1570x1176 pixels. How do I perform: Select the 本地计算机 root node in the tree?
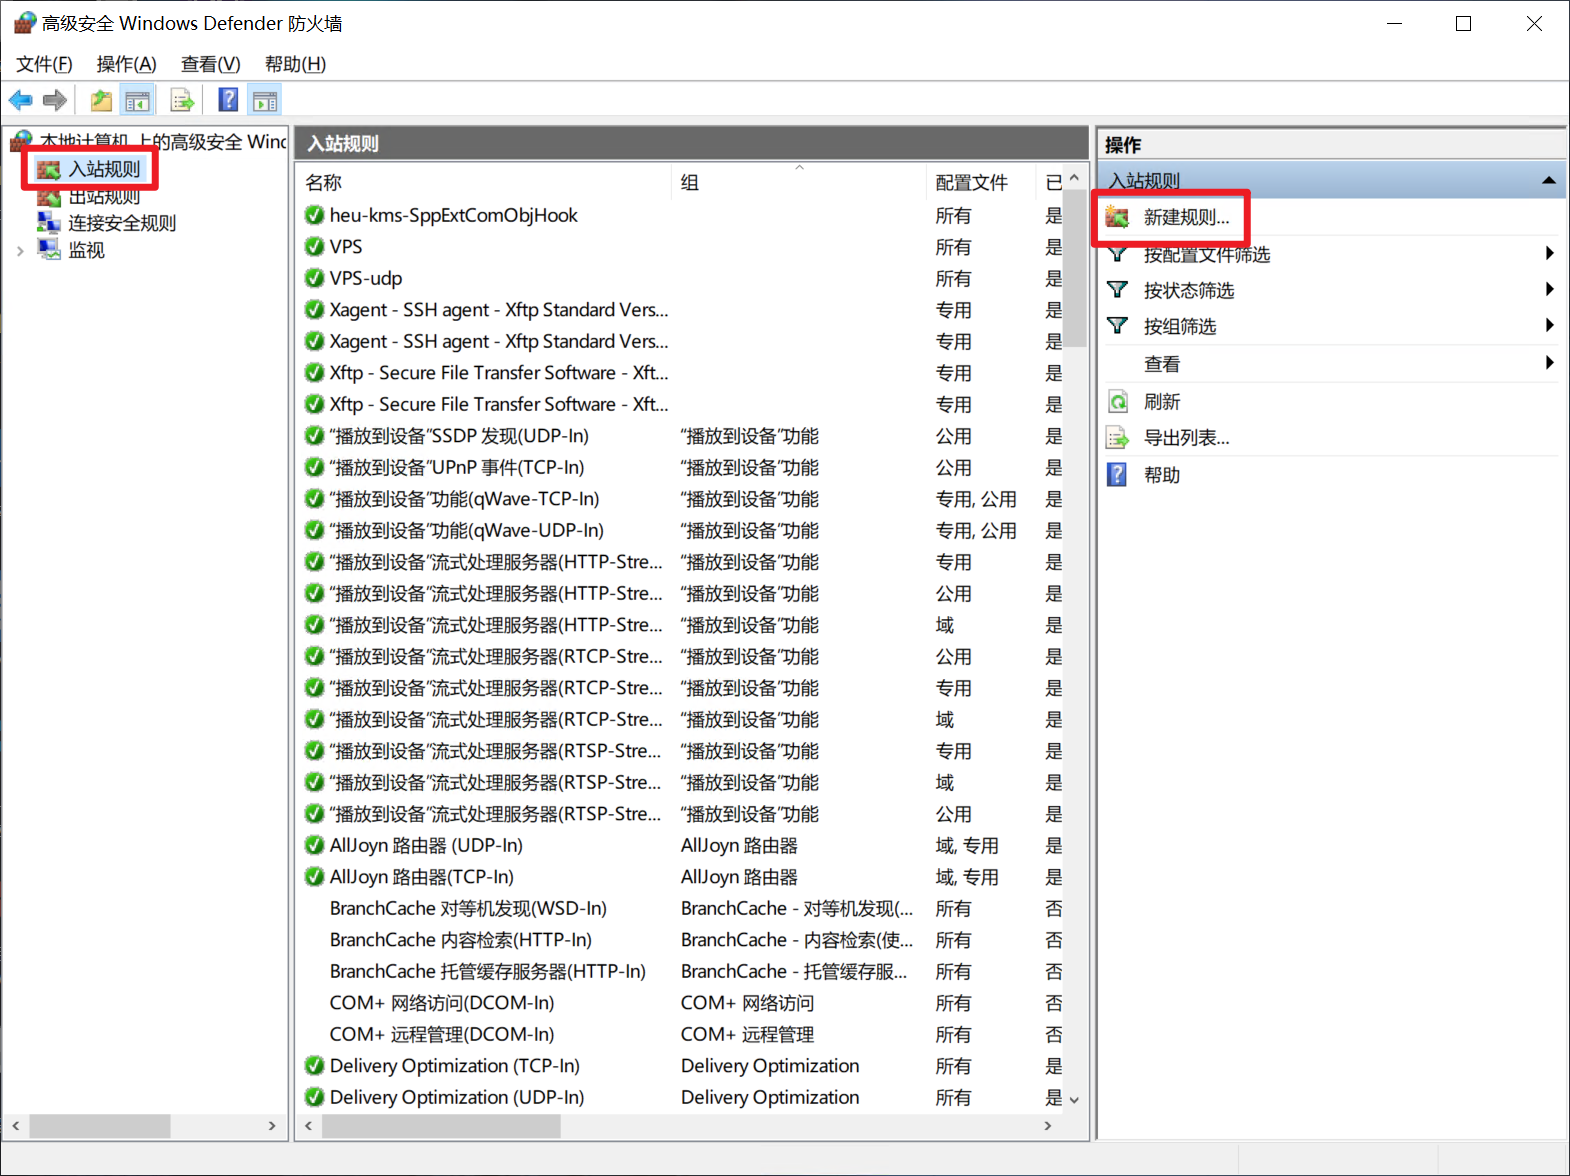[x=163, y=142]
